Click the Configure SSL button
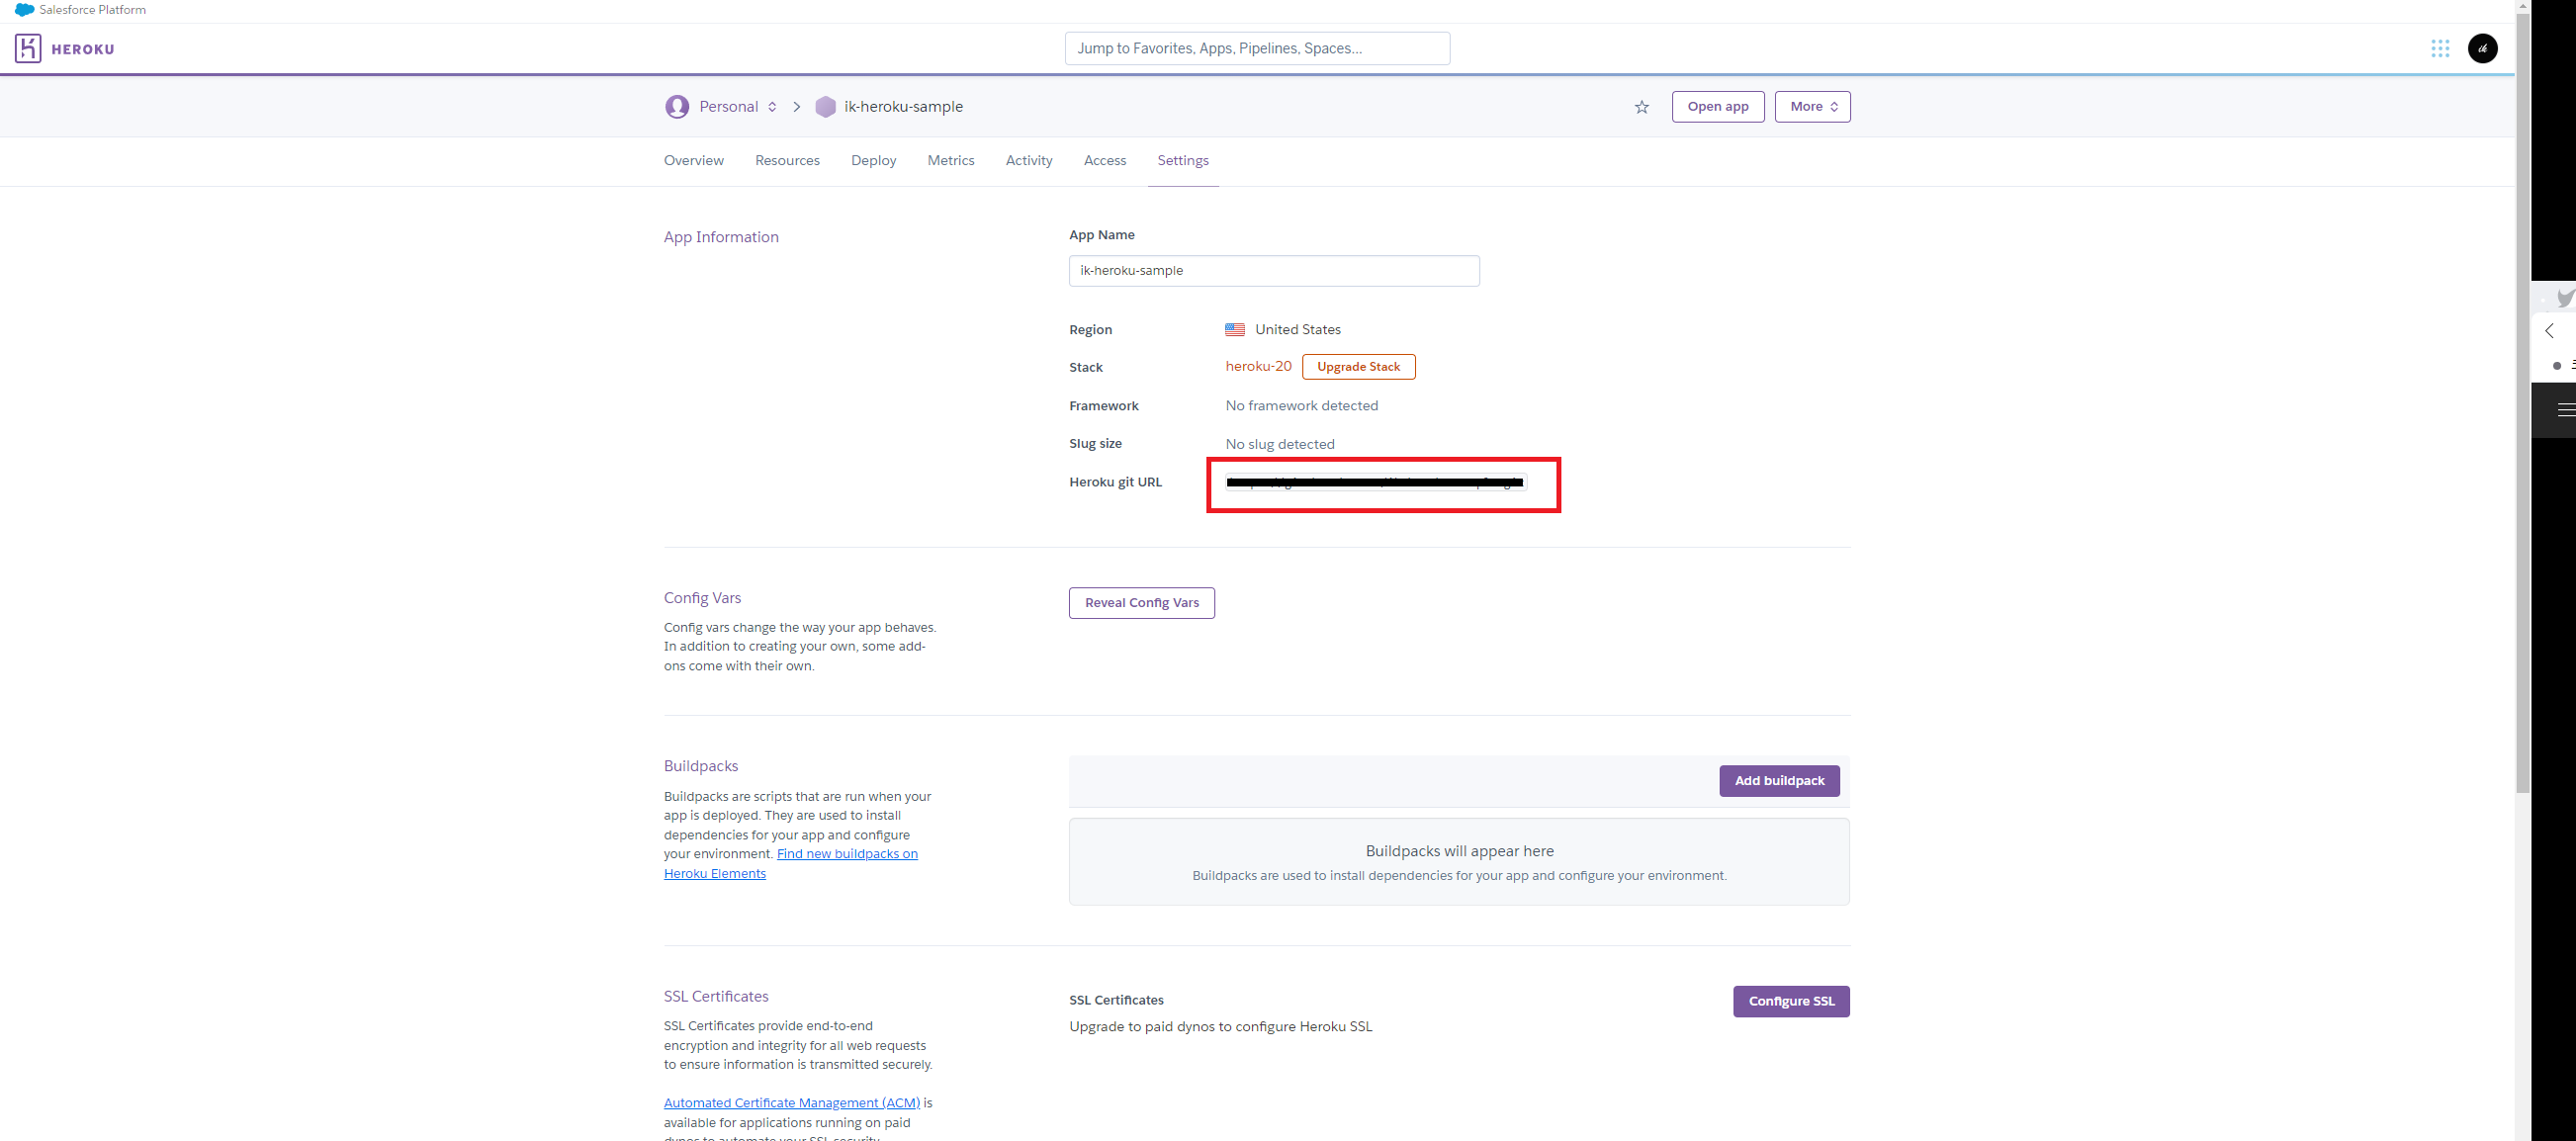The width and height of the screenshot is (2576, 1141). tap(1790, 1001)
